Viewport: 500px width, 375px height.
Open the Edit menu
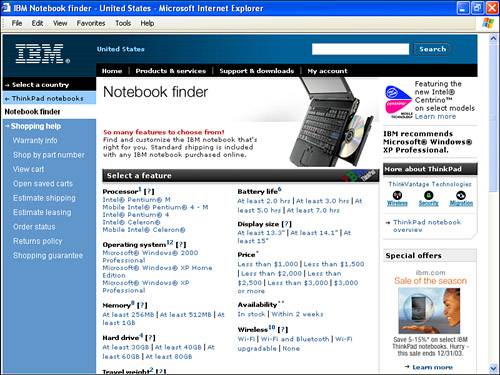point(37,23)
